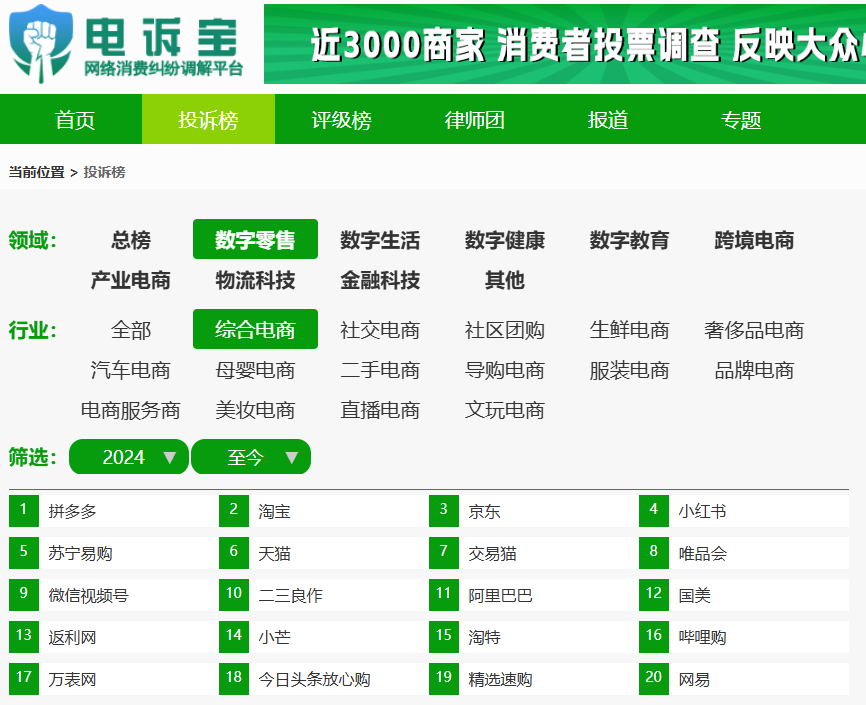Select 全部 in the 行业 filter
Image resolution: width=866 pixels, height=705 pixels.
click(130, 330)
